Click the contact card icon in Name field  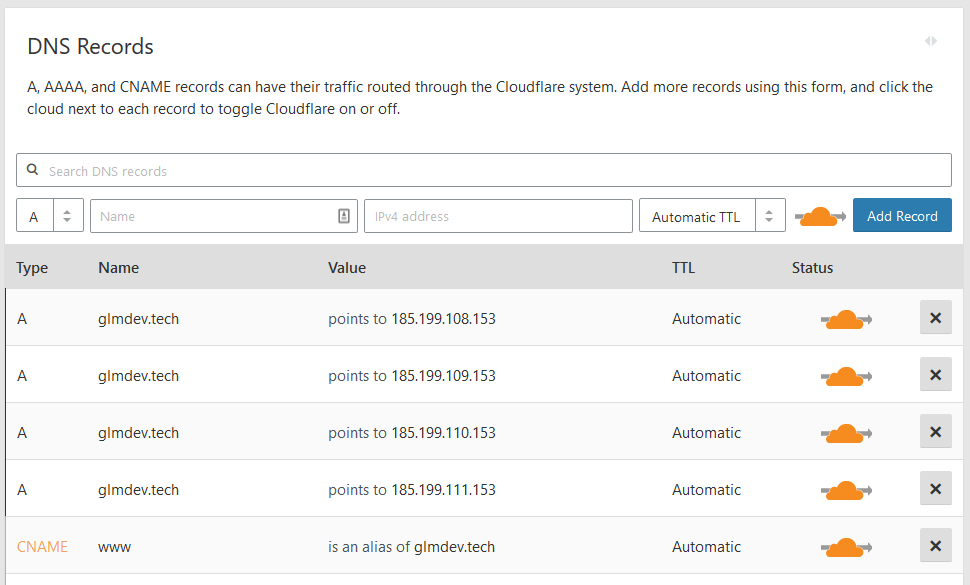tap(343, 216)
